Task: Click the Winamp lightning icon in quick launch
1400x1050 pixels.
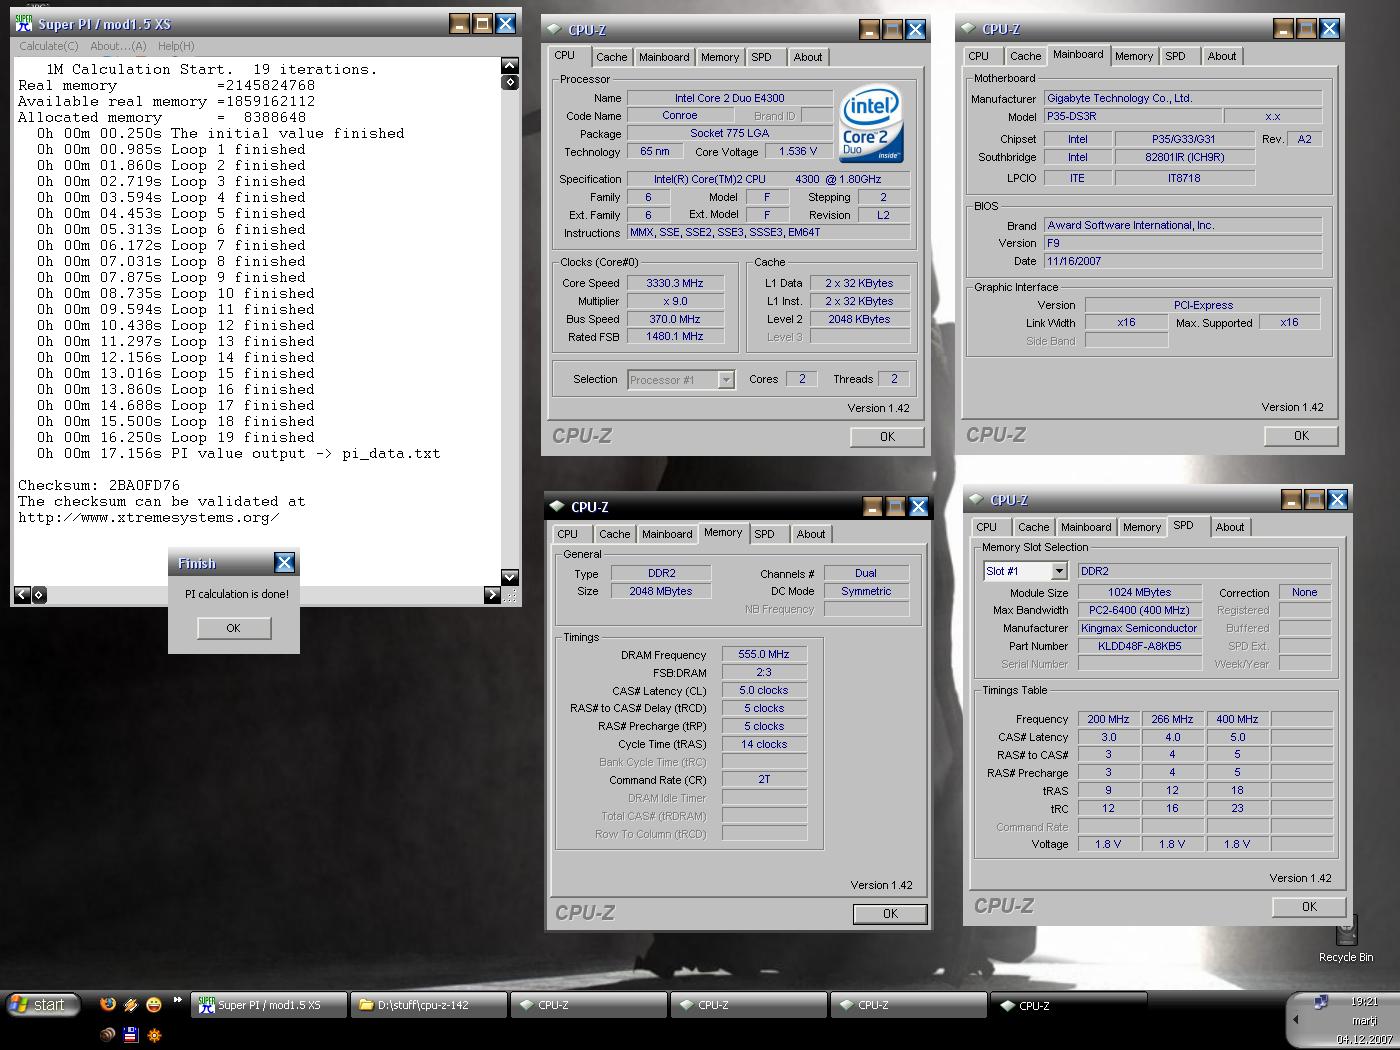Action: (x=130, y=1004)
